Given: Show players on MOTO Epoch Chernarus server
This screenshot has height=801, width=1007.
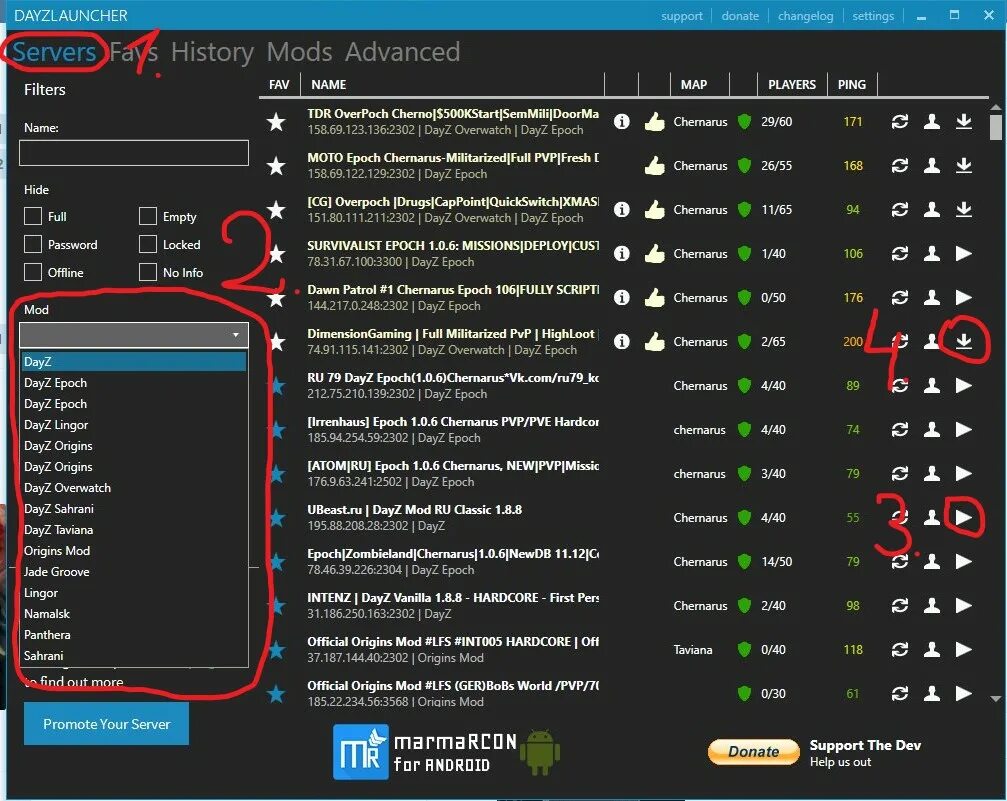Looking at the screenshot, I should tap(932, 166).
